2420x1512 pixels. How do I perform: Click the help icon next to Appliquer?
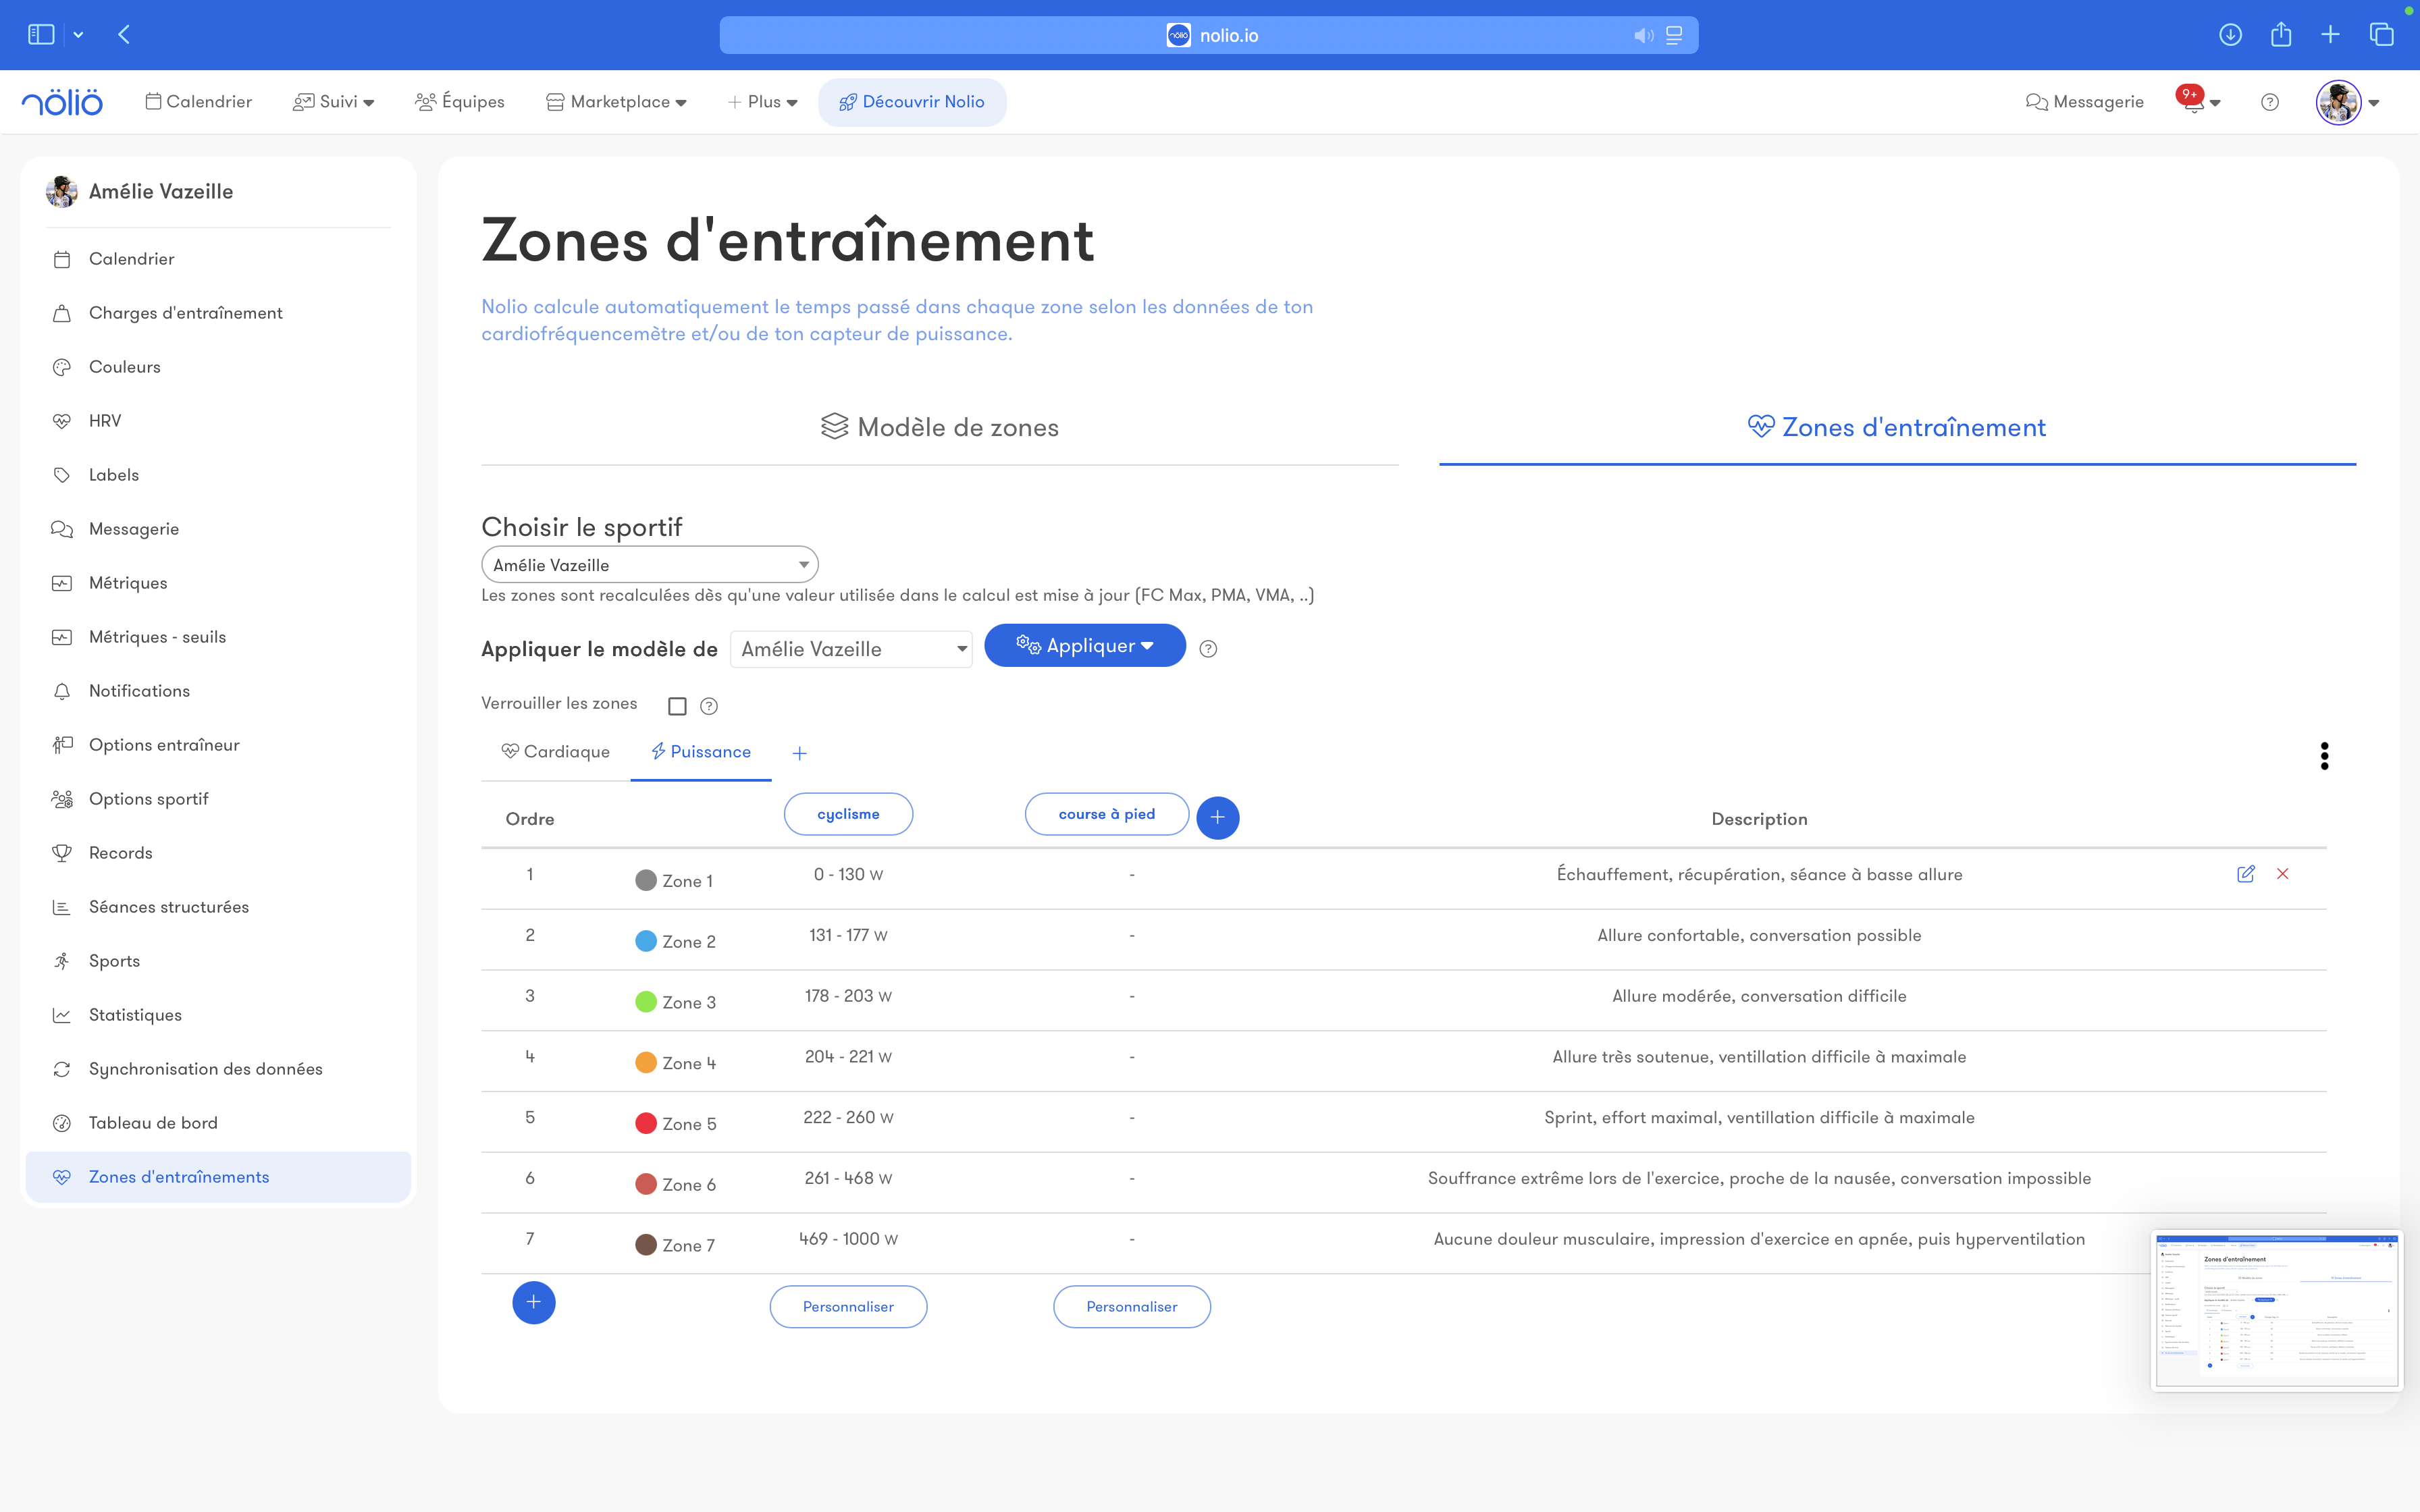(1208, 649)
